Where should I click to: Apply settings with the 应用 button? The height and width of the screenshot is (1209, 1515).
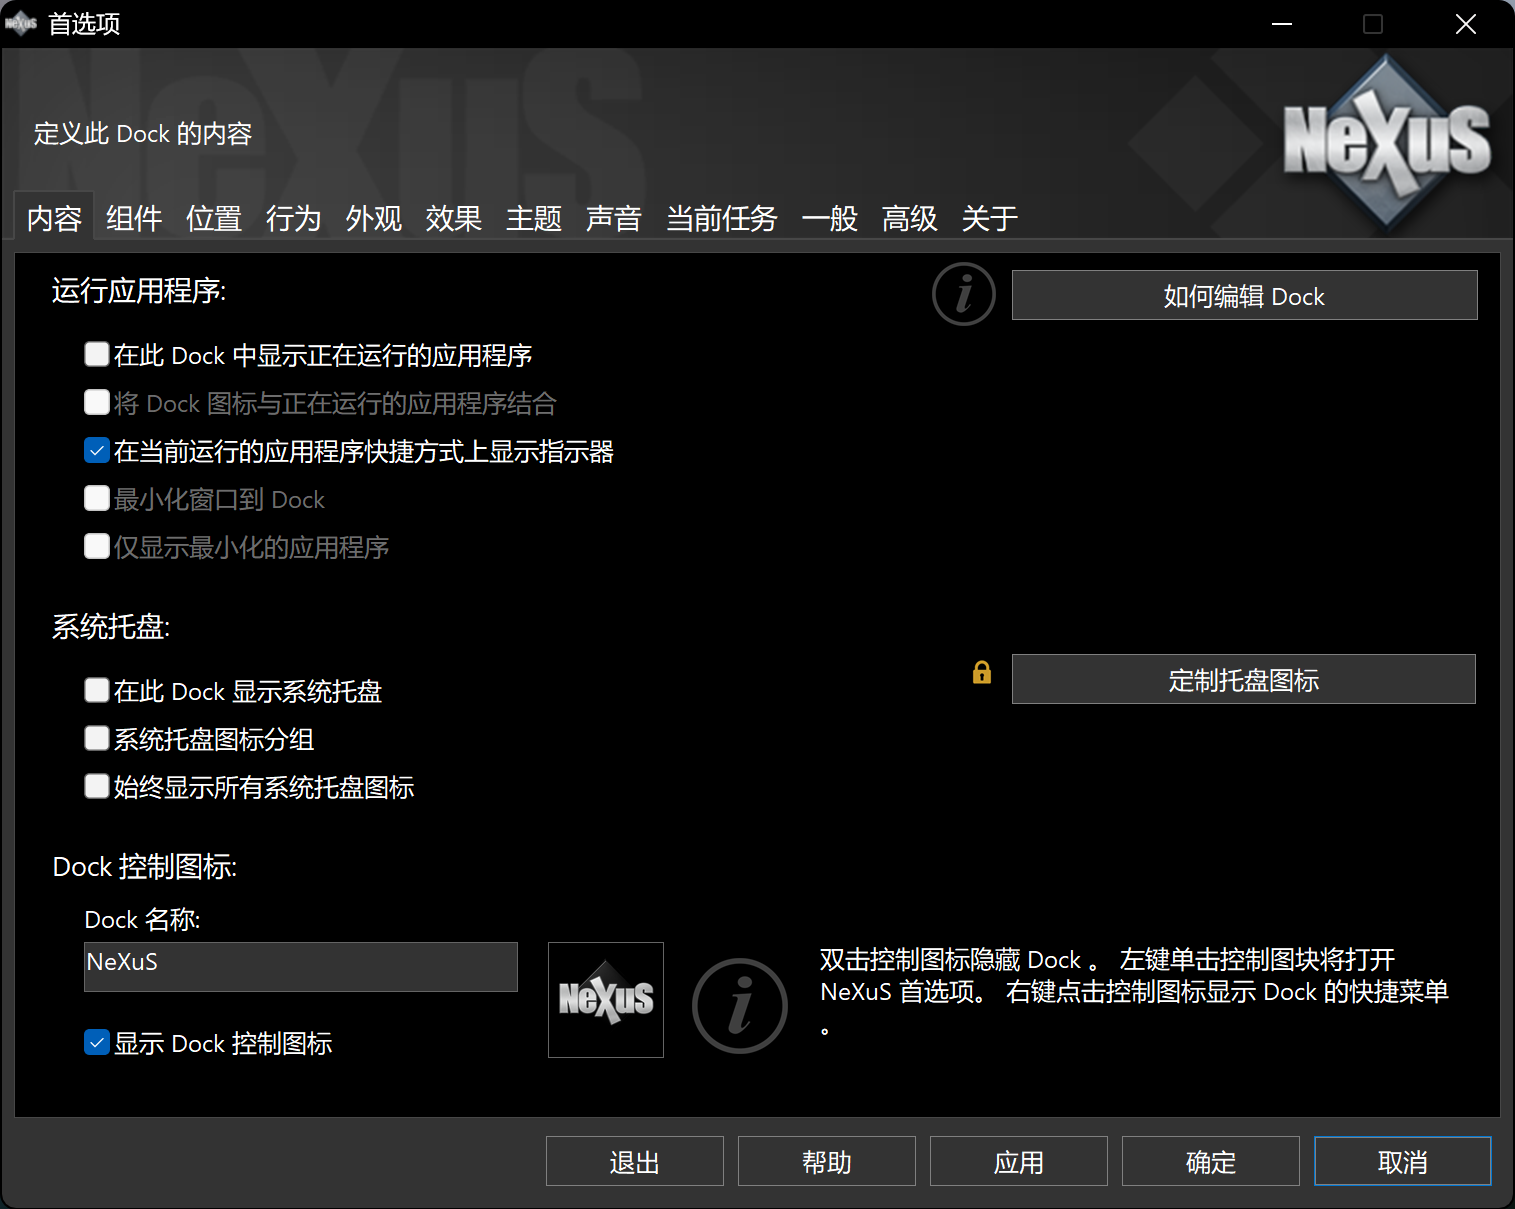coord(1019,1161)
